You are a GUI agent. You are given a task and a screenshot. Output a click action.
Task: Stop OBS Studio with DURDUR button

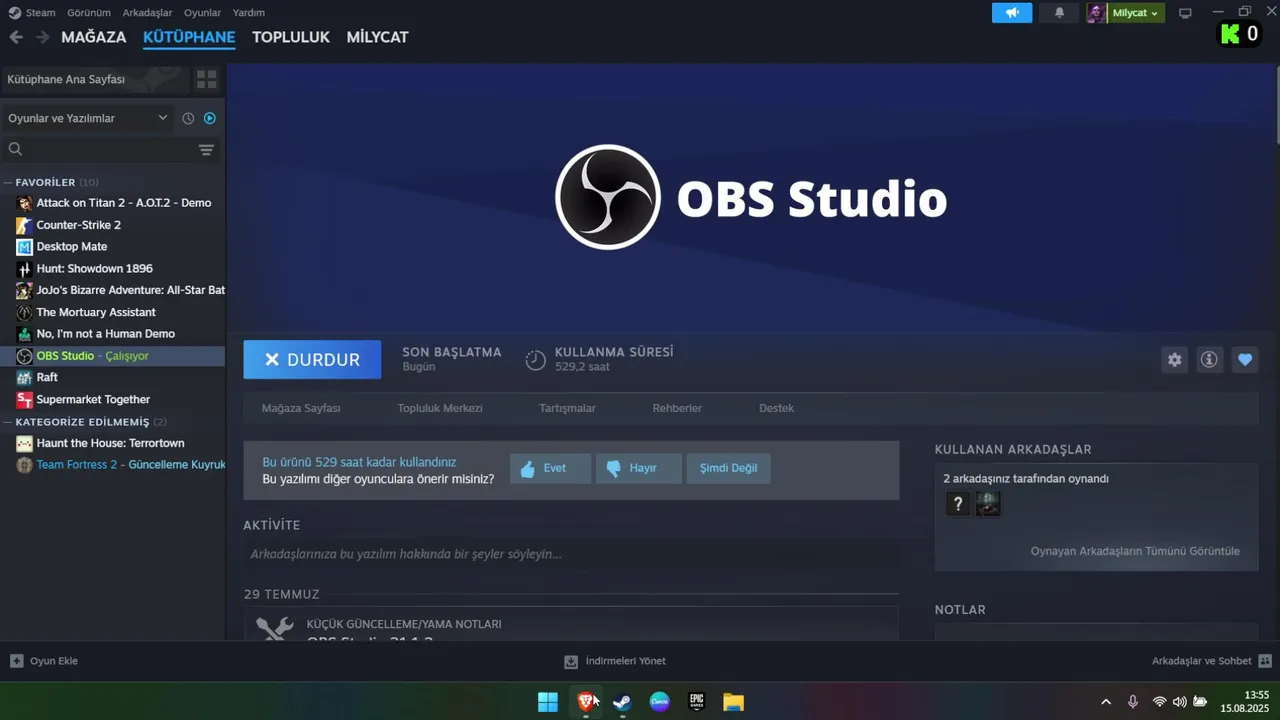312,360
